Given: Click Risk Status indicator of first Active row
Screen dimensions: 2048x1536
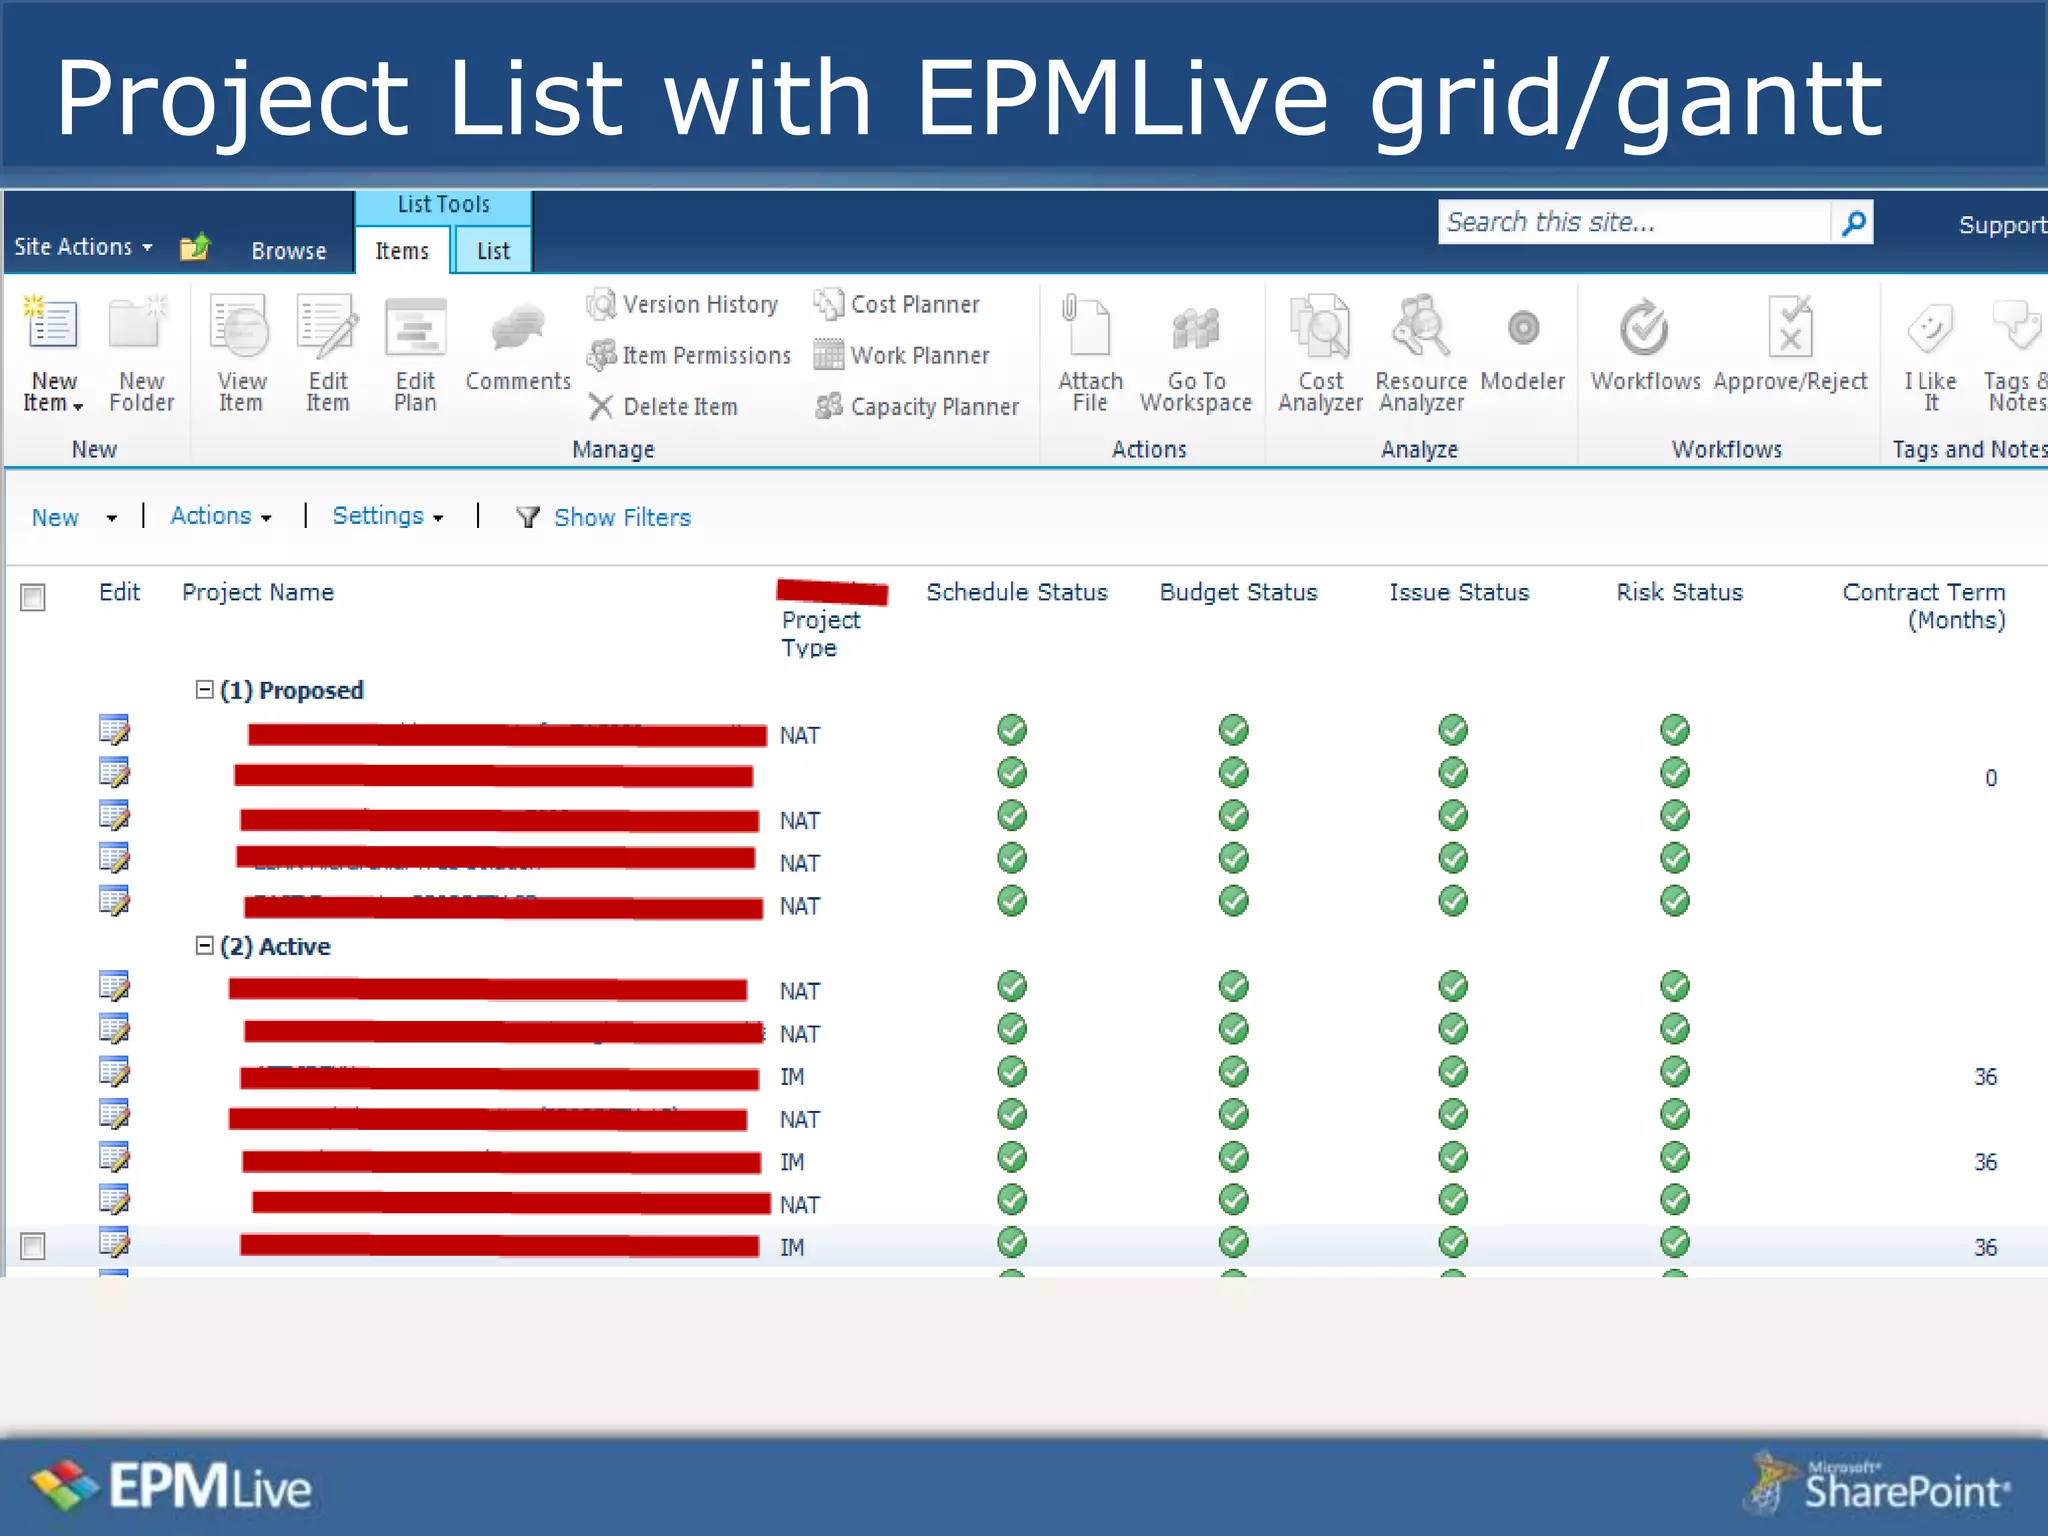Looking at the screenshot, I should 1675,986.
